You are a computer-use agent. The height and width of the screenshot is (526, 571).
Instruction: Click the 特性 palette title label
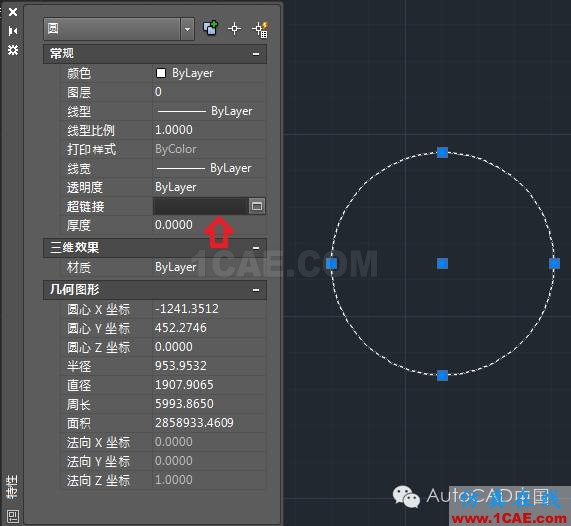(12, 487)
